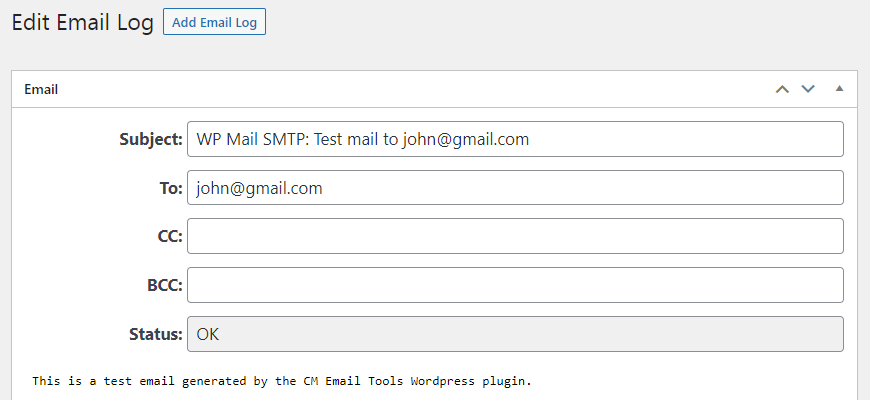Viewport: 870px width, 400px height.
Task: Click the Add Email Log button
Action: 214,22
